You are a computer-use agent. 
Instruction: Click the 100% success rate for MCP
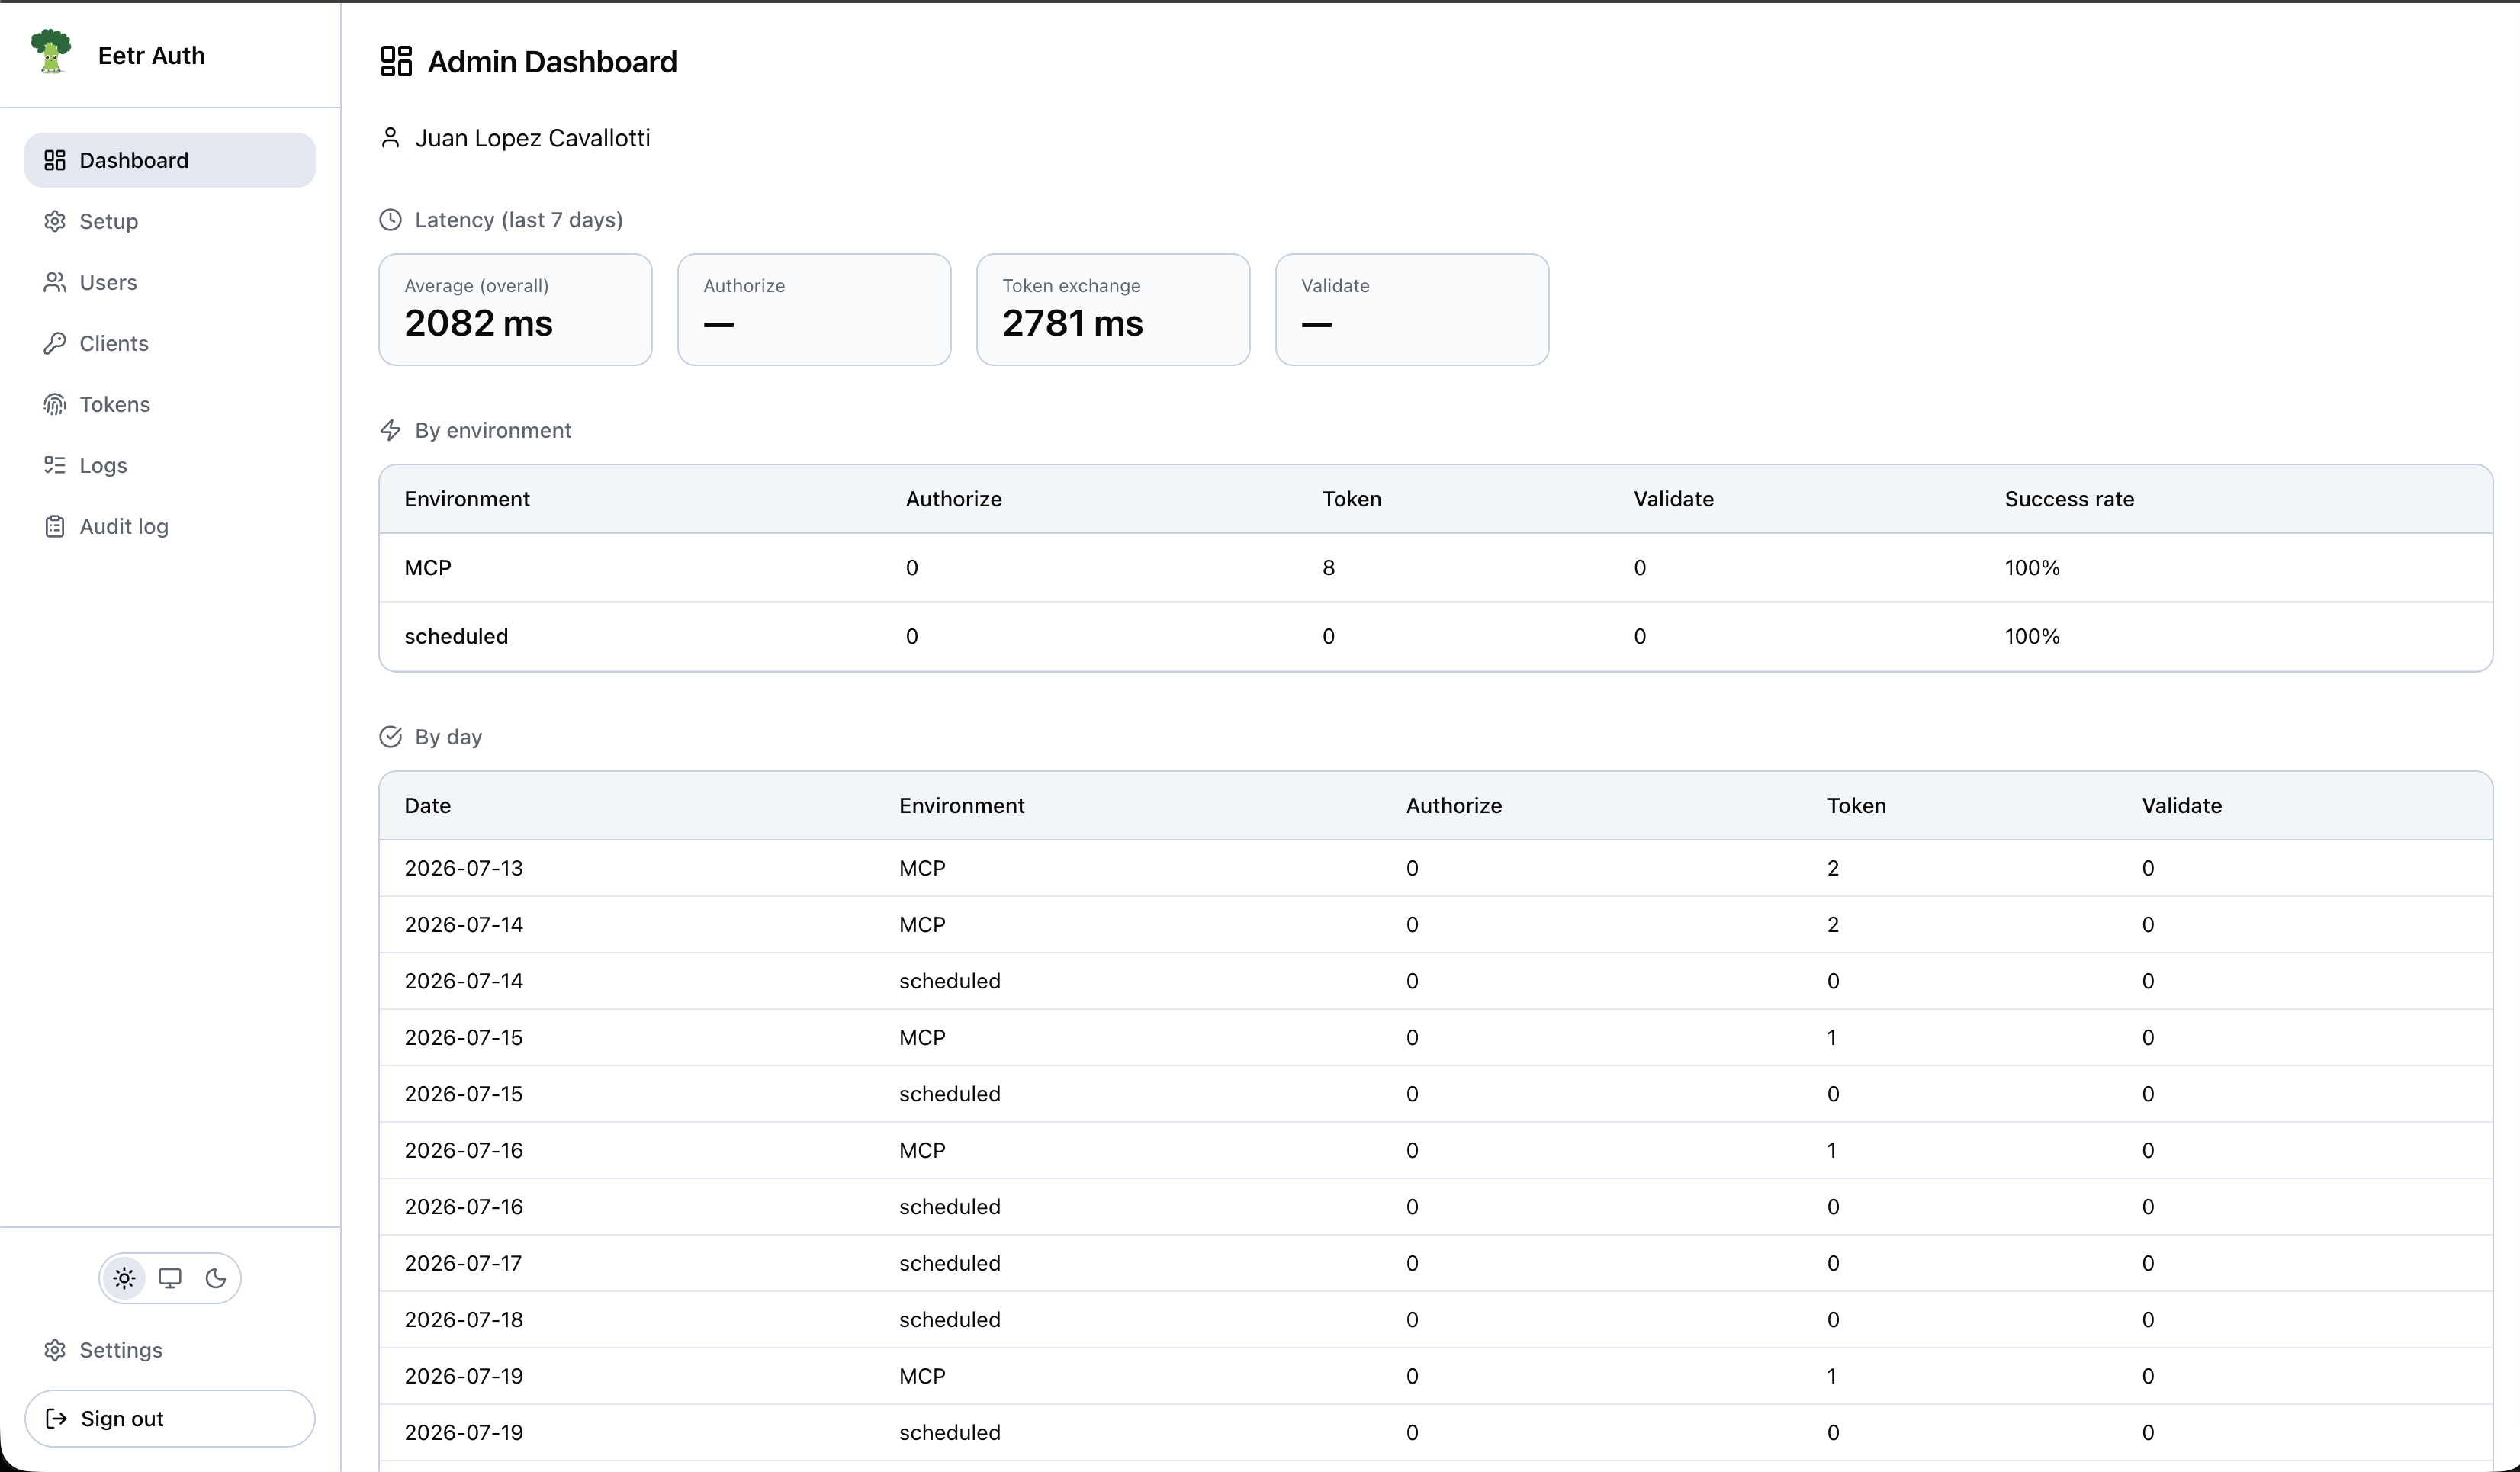[x=2032, y=567]
